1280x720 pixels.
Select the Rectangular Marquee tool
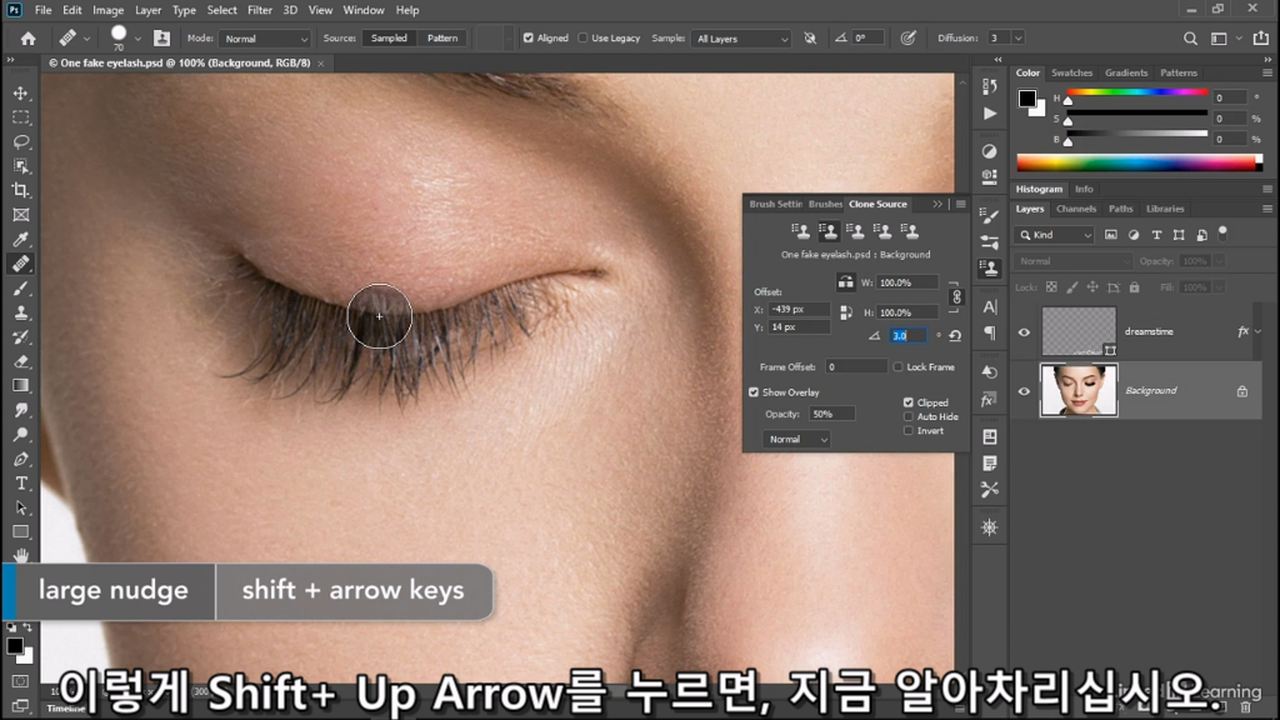click(x=21, y=117)
